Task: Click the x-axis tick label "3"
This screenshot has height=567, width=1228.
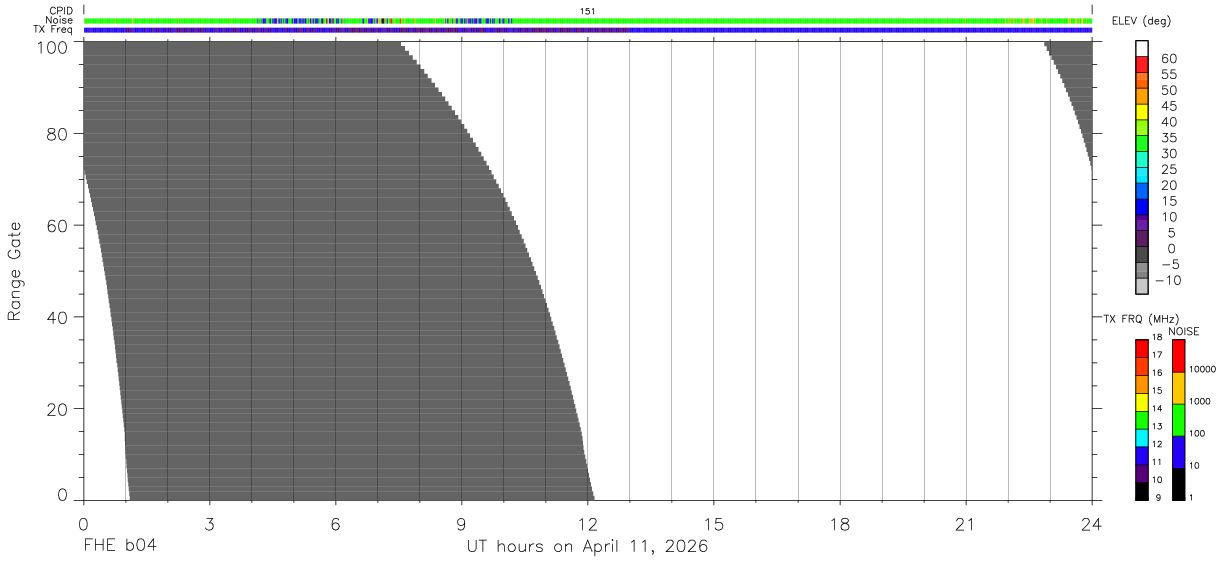Action: [209, 523]
